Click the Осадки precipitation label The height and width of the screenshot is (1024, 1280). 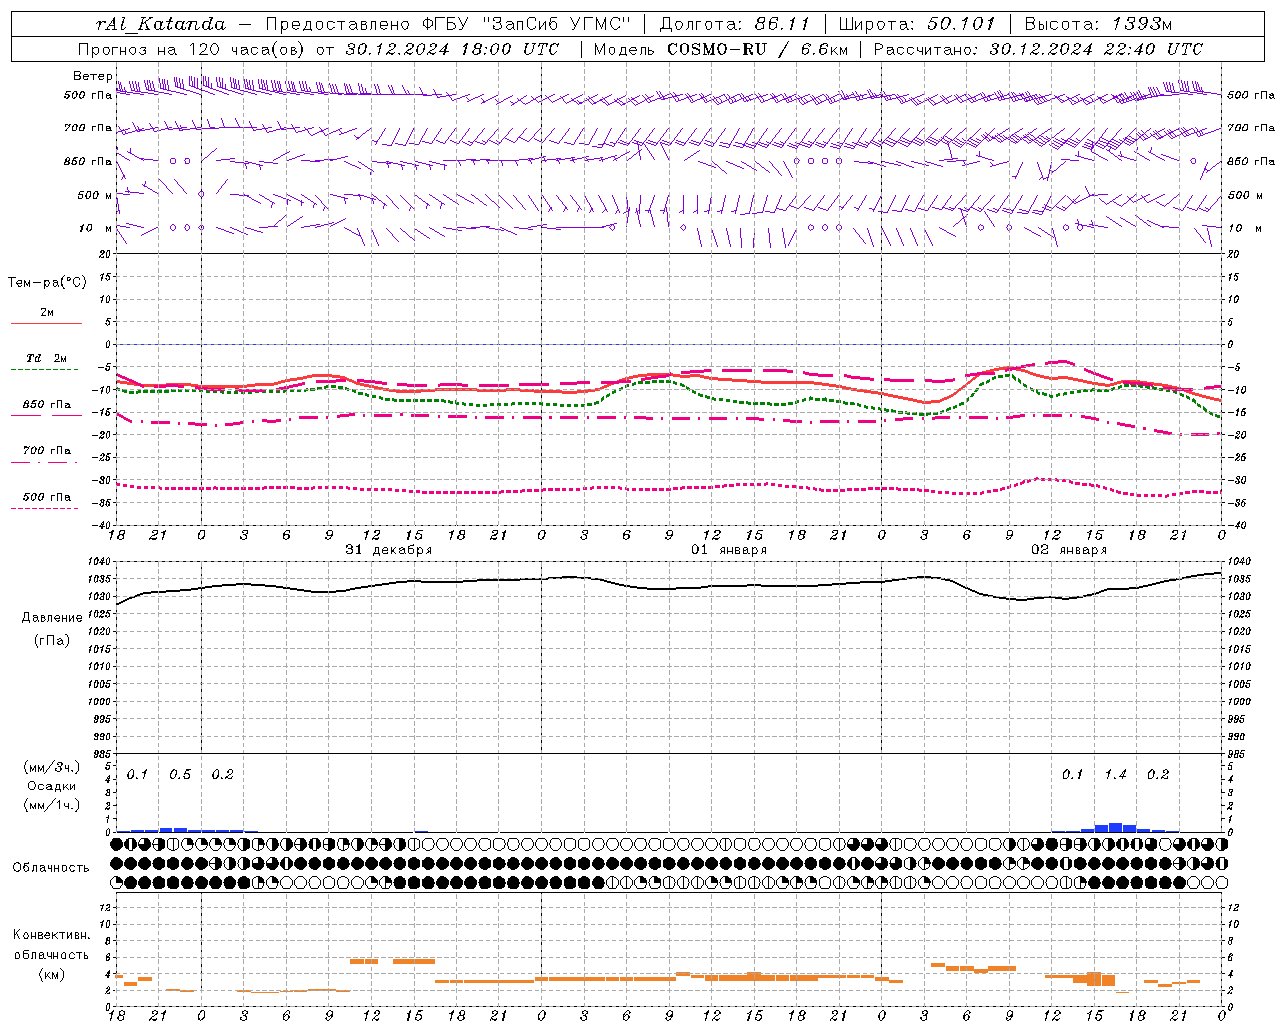point(52,786)
